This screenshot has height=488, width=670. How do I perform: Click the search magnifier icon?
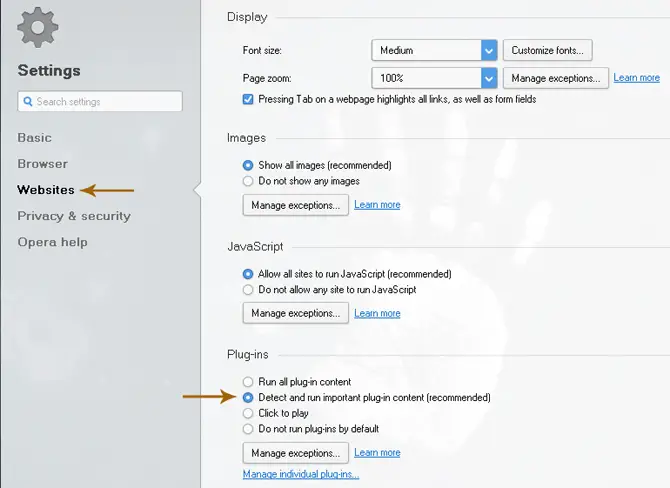click(28, 102)
